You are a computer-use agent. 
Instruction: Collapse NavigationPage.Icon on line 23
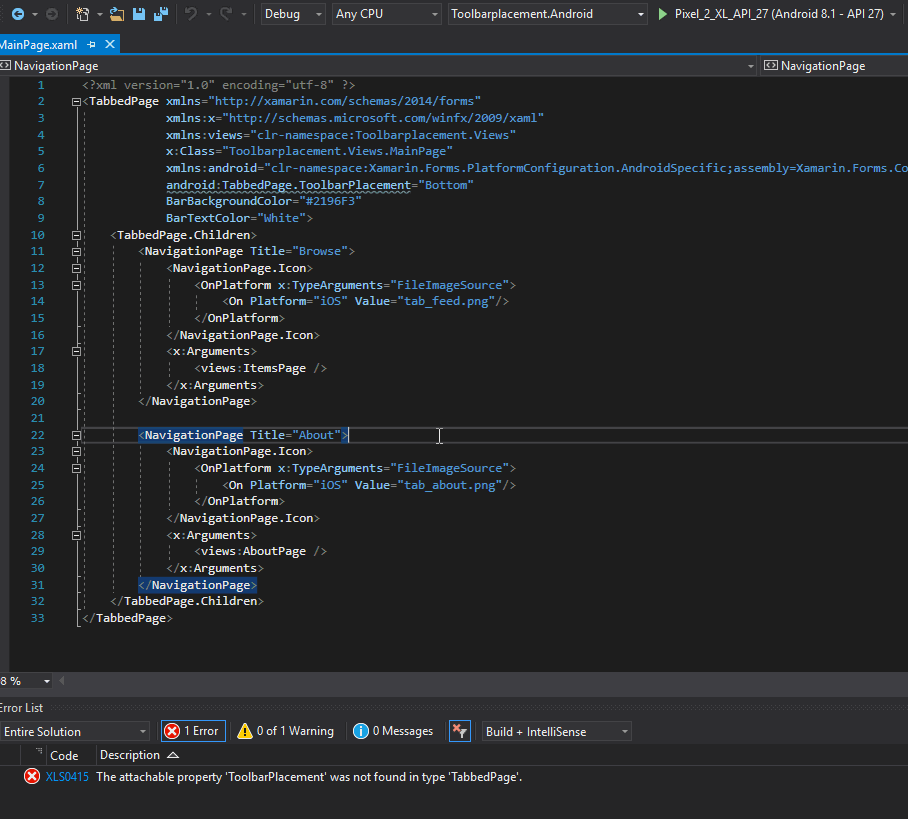click(x=76, y=451)
